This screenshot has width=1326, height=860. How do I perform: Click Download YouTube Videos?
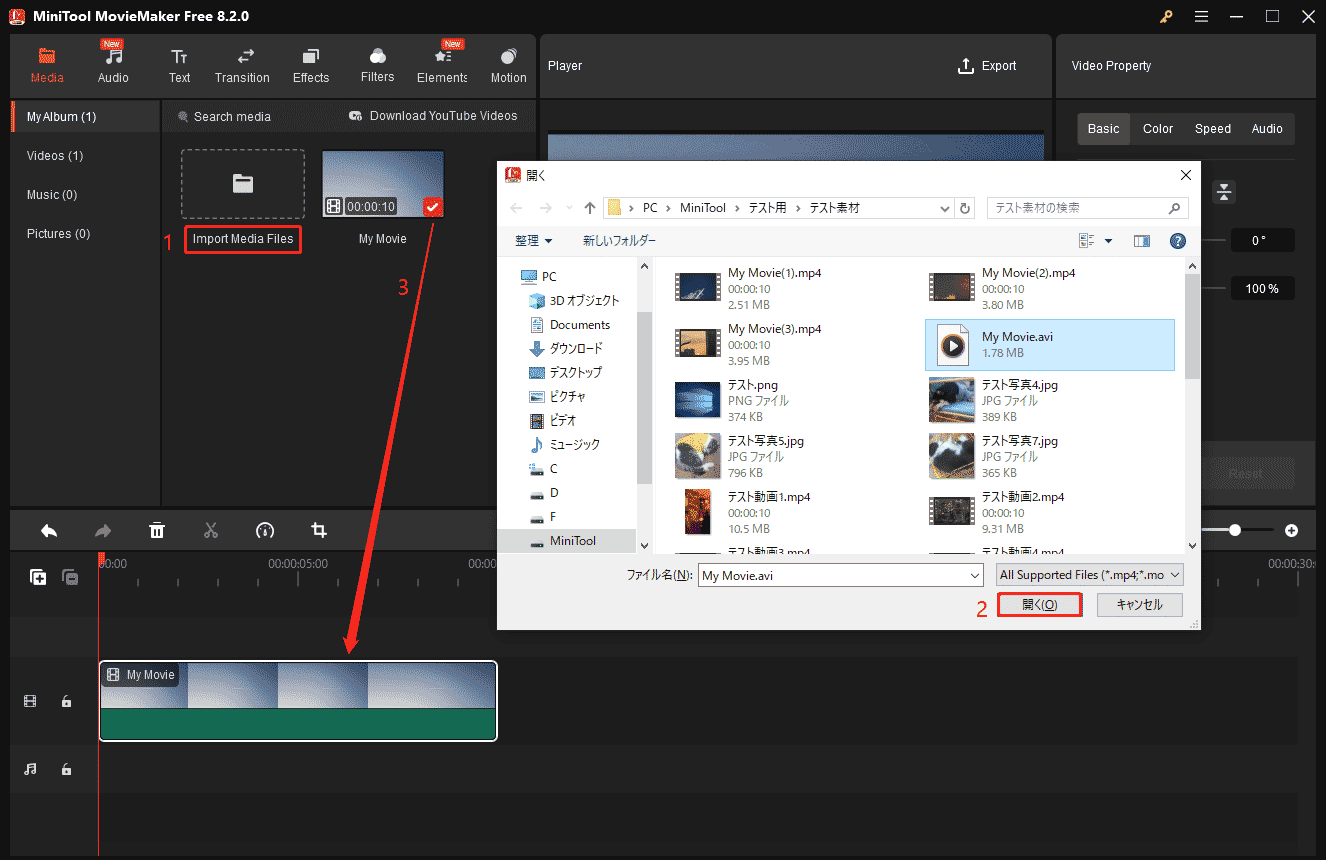[433, 116]
